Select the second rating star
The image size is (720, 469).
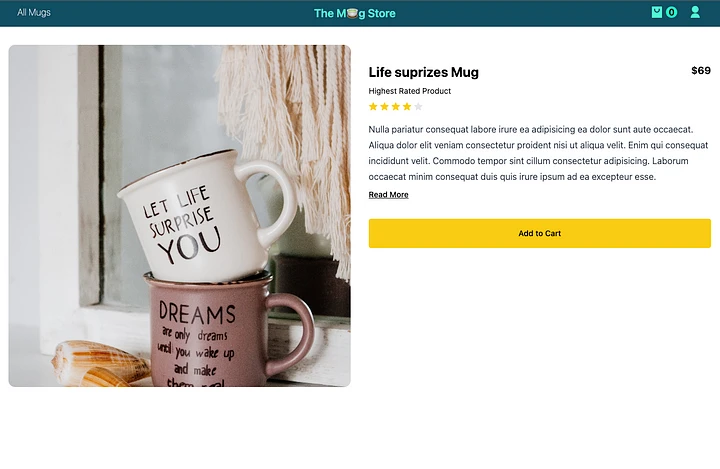point(384,107)
